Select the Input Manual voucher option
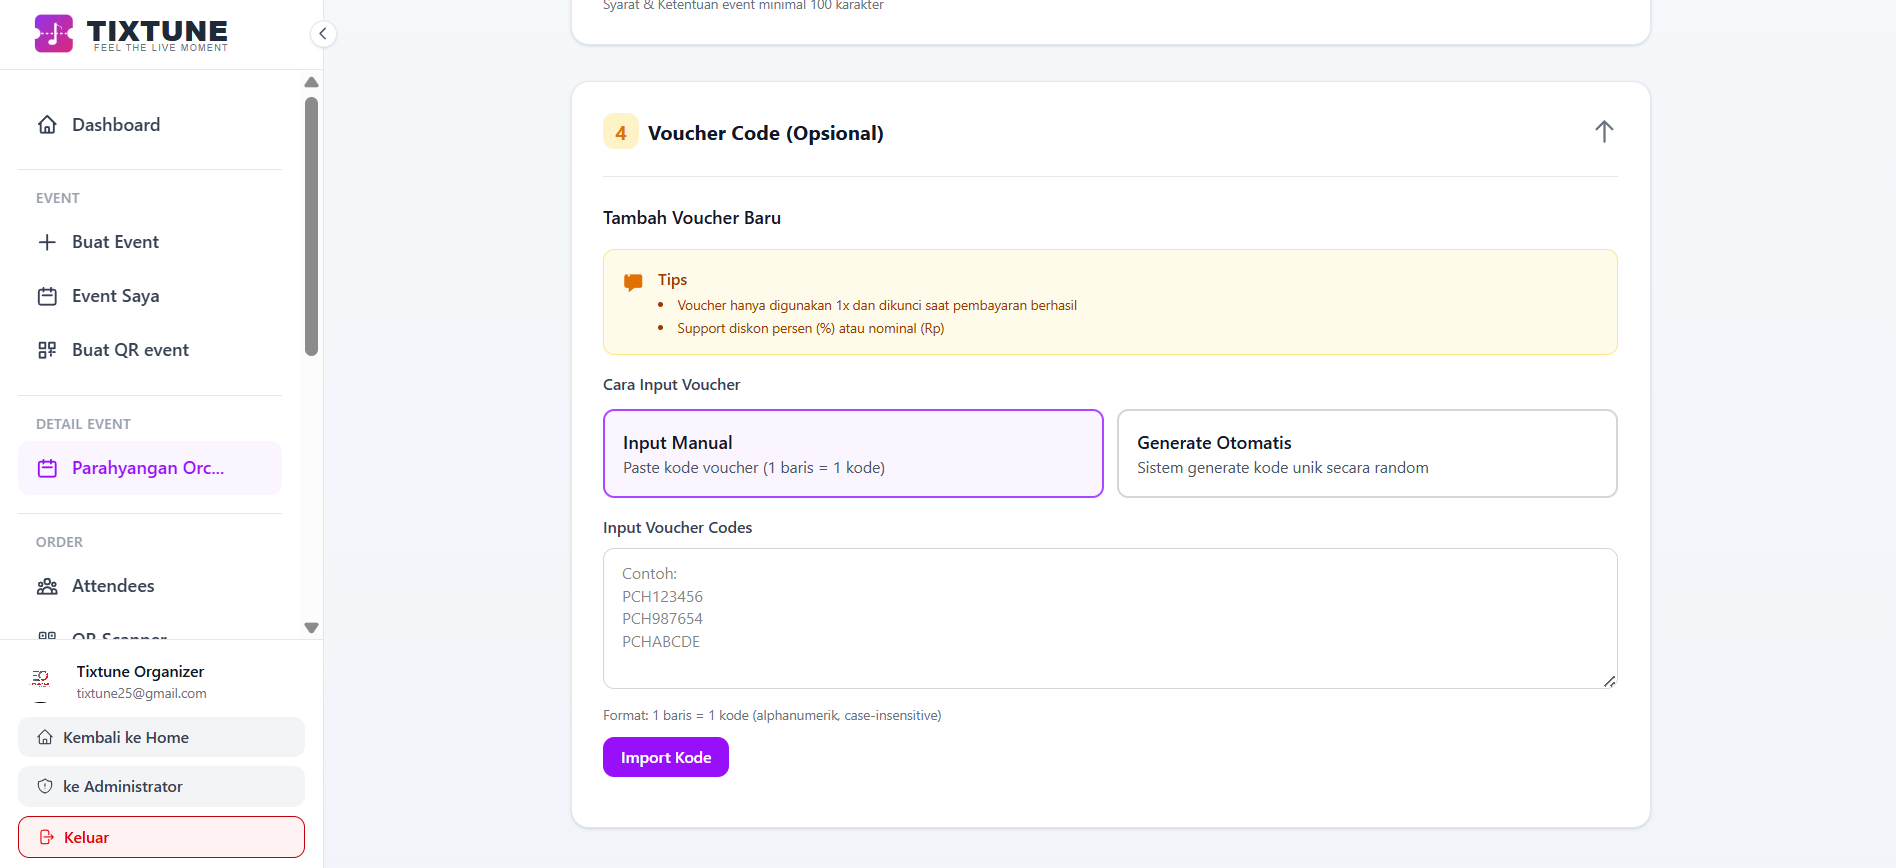 pyautogui.click(x=852, y=453)
